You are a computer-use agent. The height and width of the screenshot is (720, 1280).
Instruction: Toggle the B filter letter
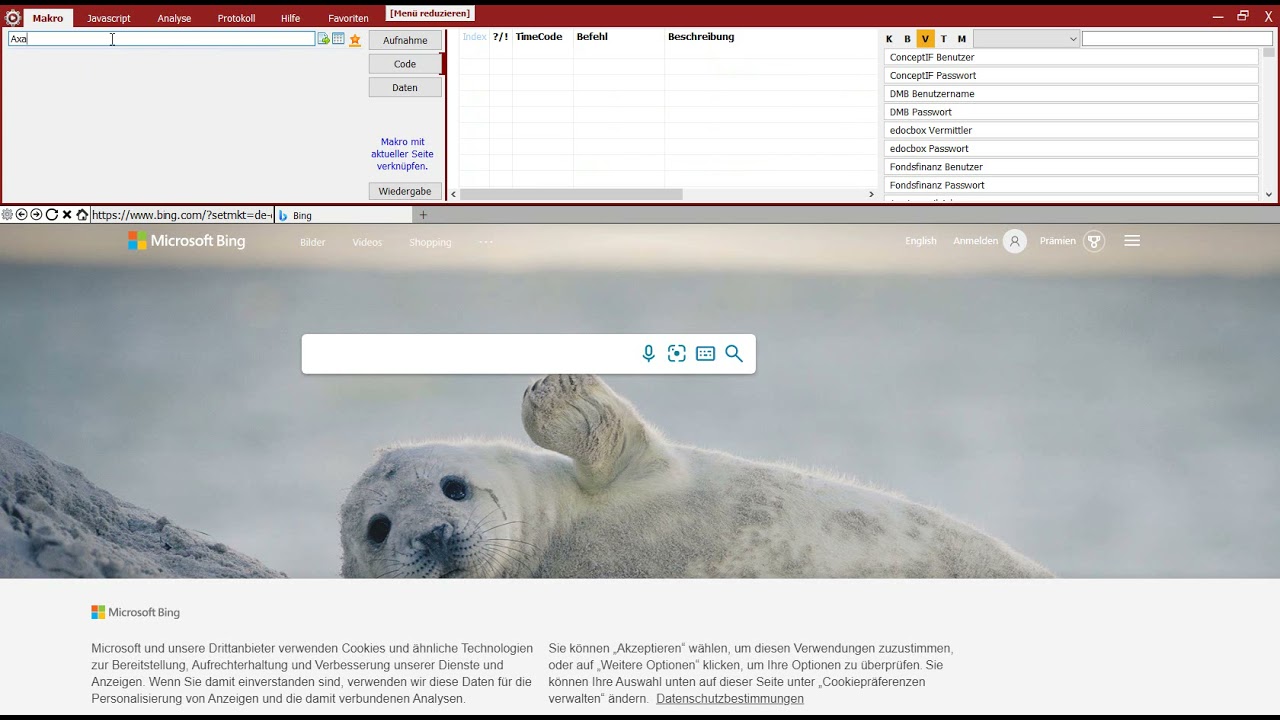coord(907,39)
